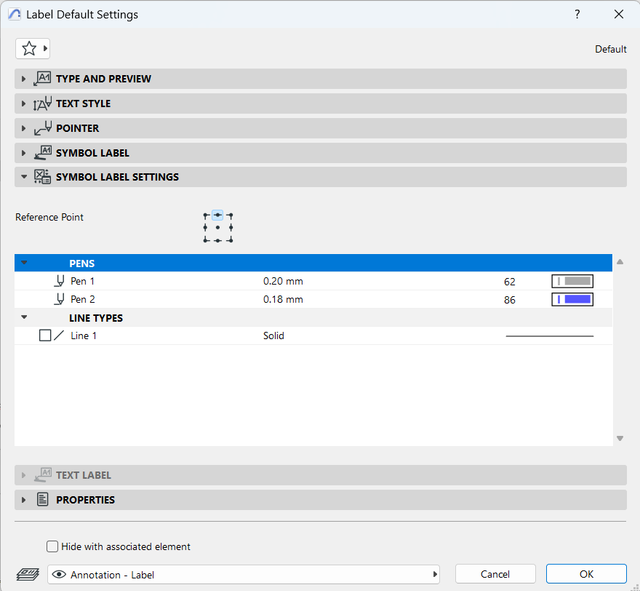Click the Symbol Label panel icon
The height and width of the screenshot is (591, 640).
point(42,152)
